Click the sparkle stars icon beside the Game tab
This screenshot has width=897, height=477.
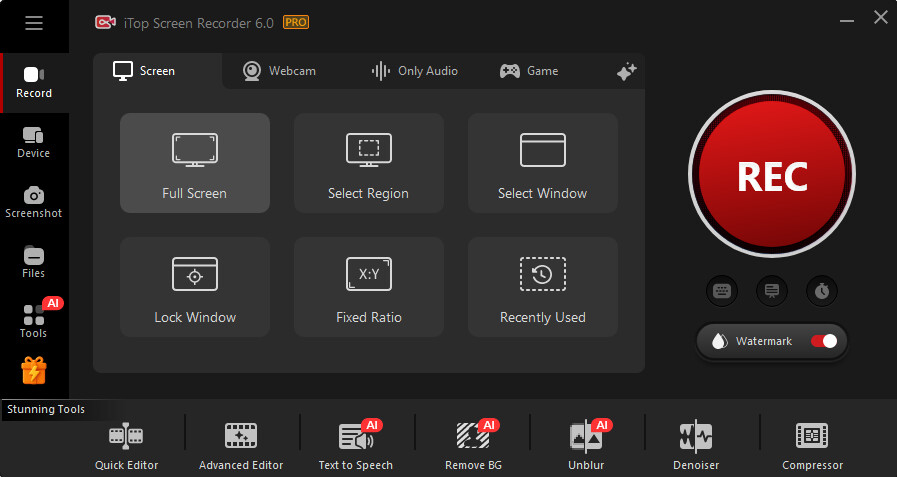(x=627, y=71)
